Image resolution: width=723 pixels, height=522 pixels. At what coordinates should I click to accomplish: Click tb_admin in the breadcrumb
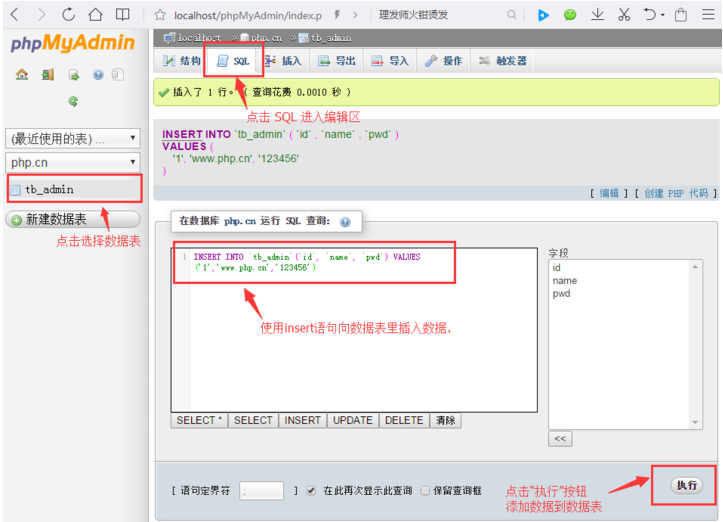click(331, 38)
